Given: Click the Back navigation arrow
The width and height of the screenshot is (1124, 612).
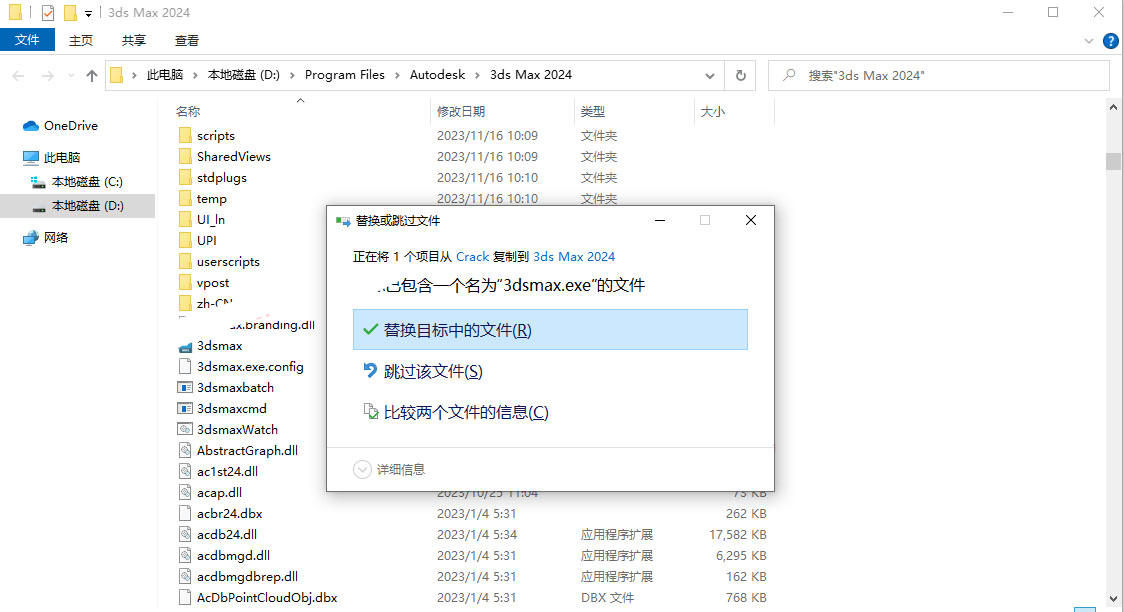Looking at the screenshot, I should [x=19, y=75].
